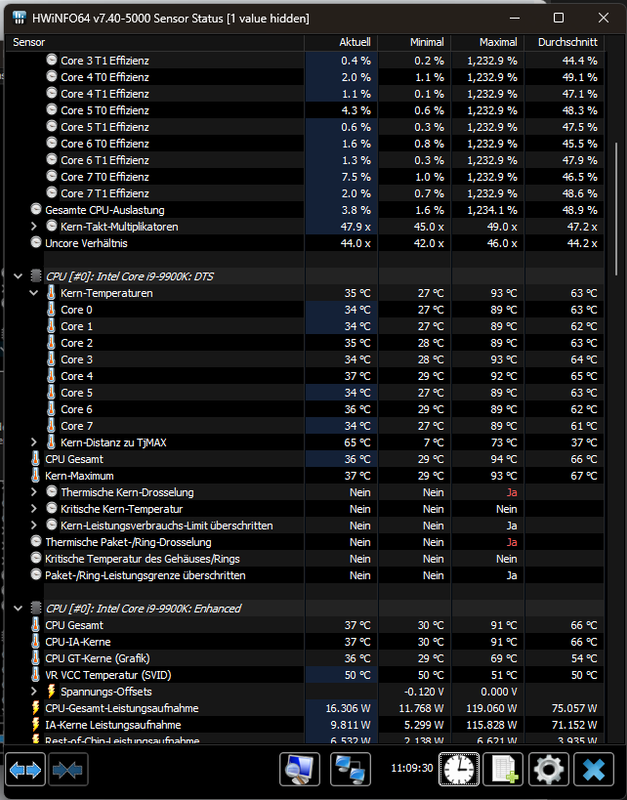Select Kritische Temperatur des Gehäuses/Rings row

tap(305, 559)
